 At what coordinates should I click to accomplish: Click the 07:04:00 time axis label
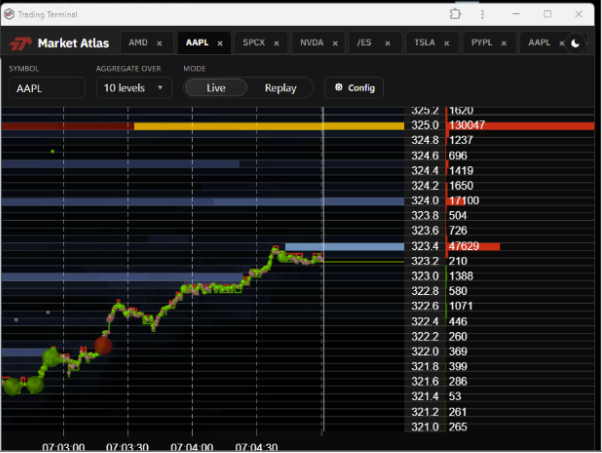point(192,447)
